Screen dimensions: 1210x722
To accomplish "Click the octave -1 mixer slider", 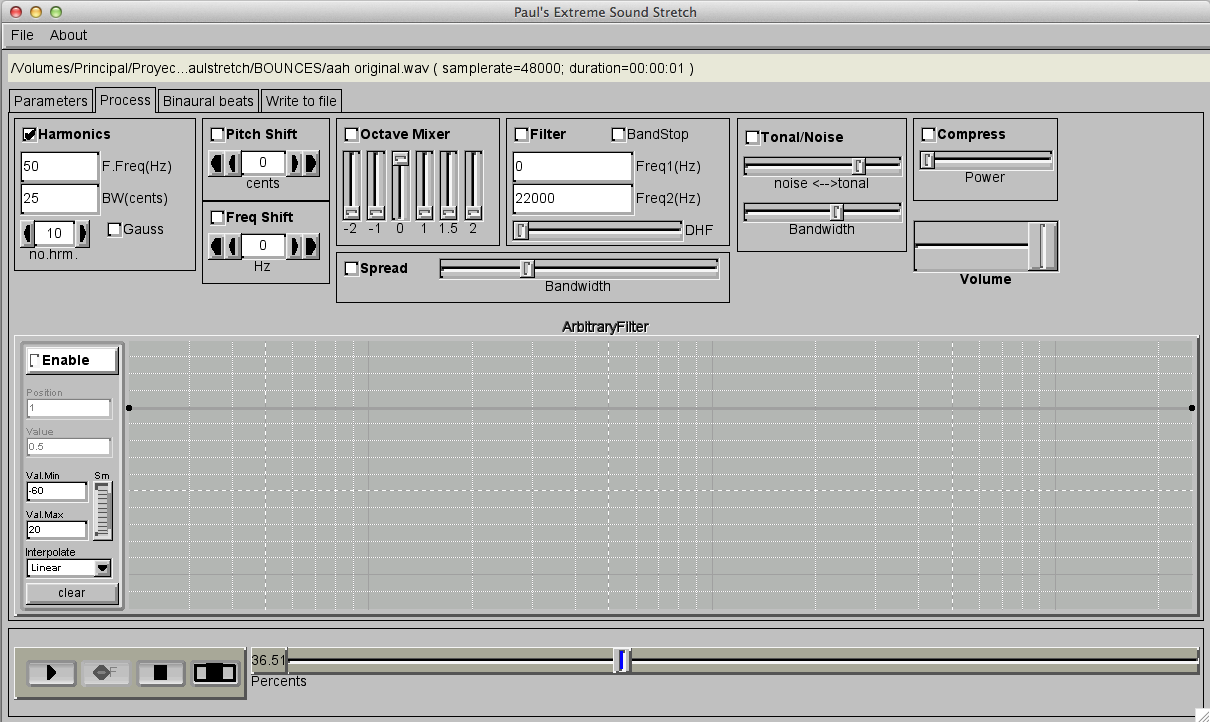I will coord(376,185).
